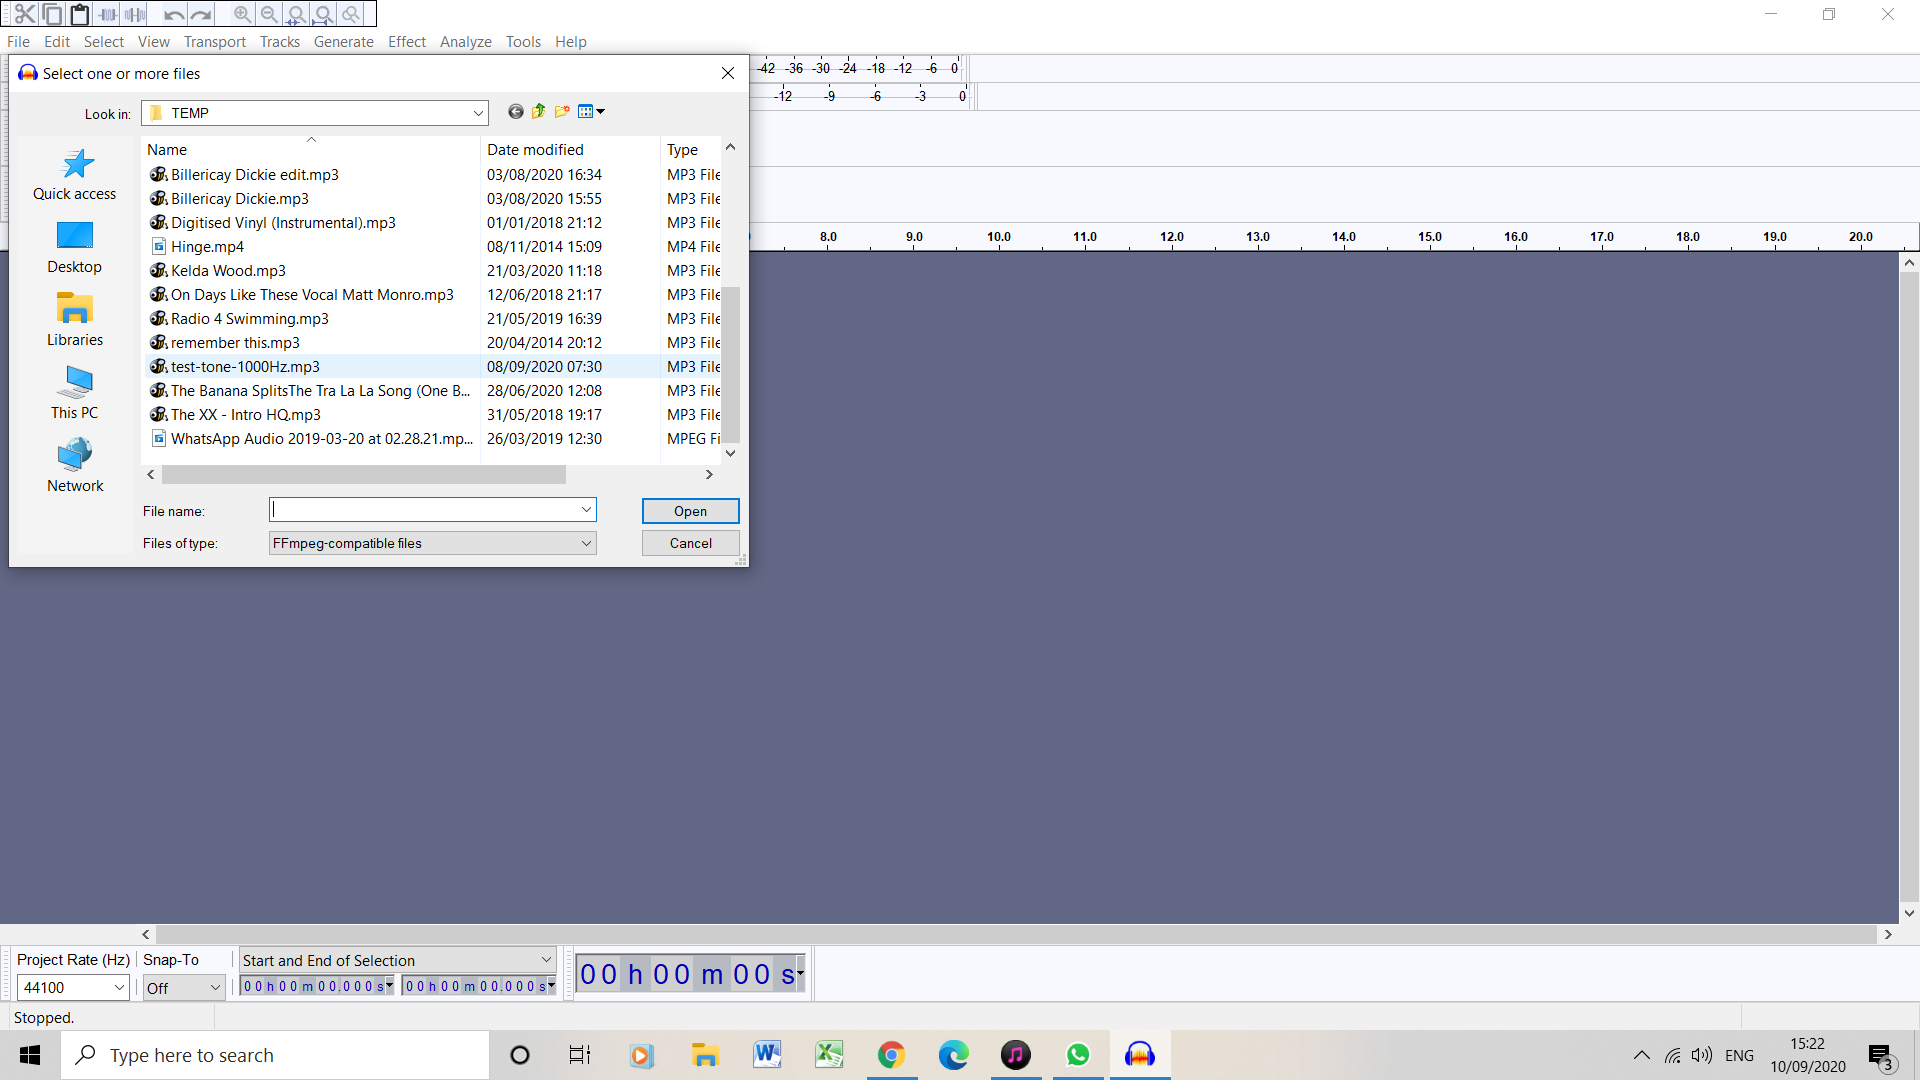Click the Open button in dialog
Viewport: 1920px width, 1080px height.
(690, 511)
